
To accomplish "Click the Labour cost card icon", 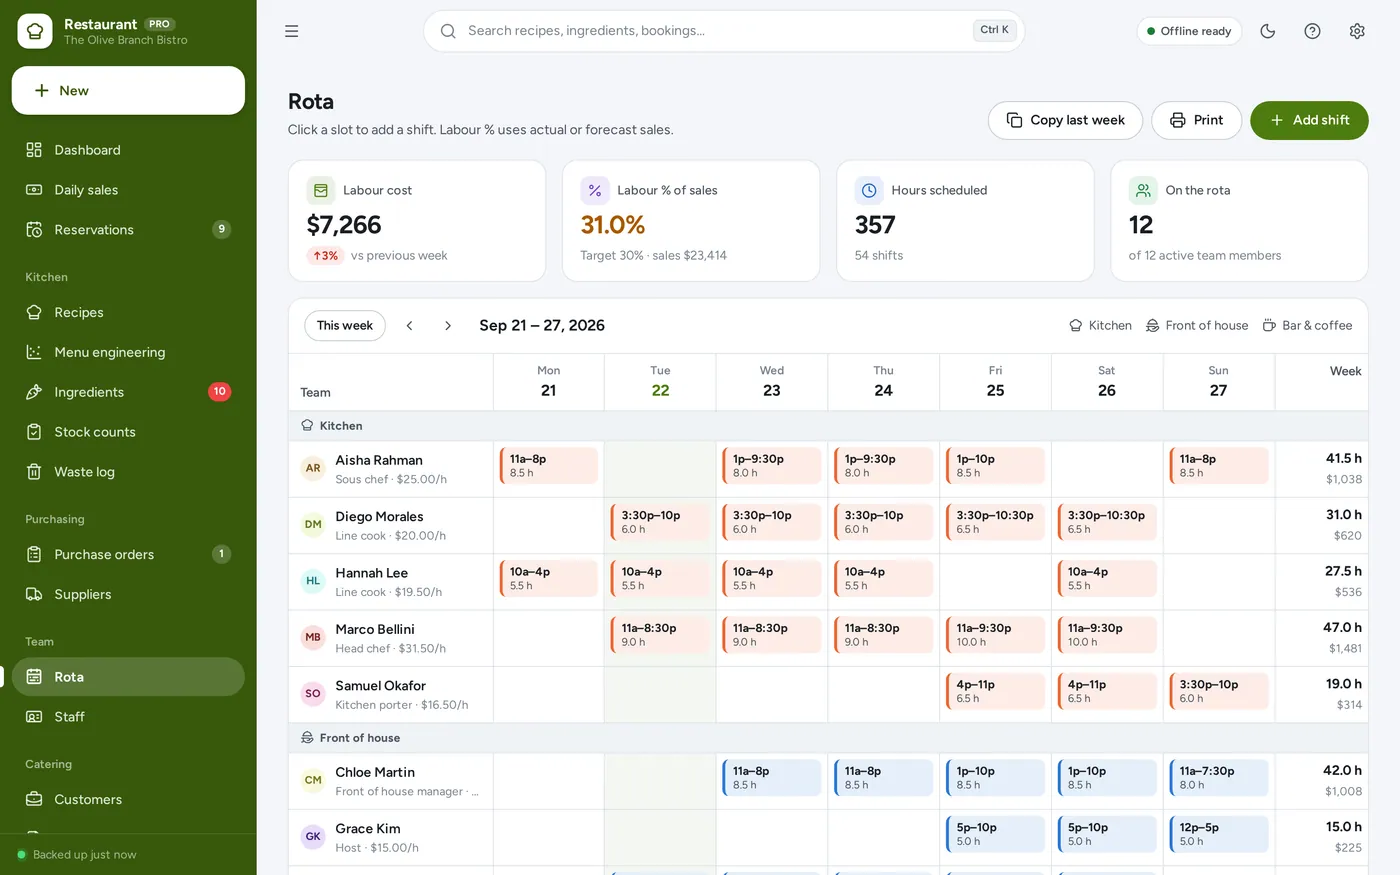I will pyautogui.click(x=321, y=190).
